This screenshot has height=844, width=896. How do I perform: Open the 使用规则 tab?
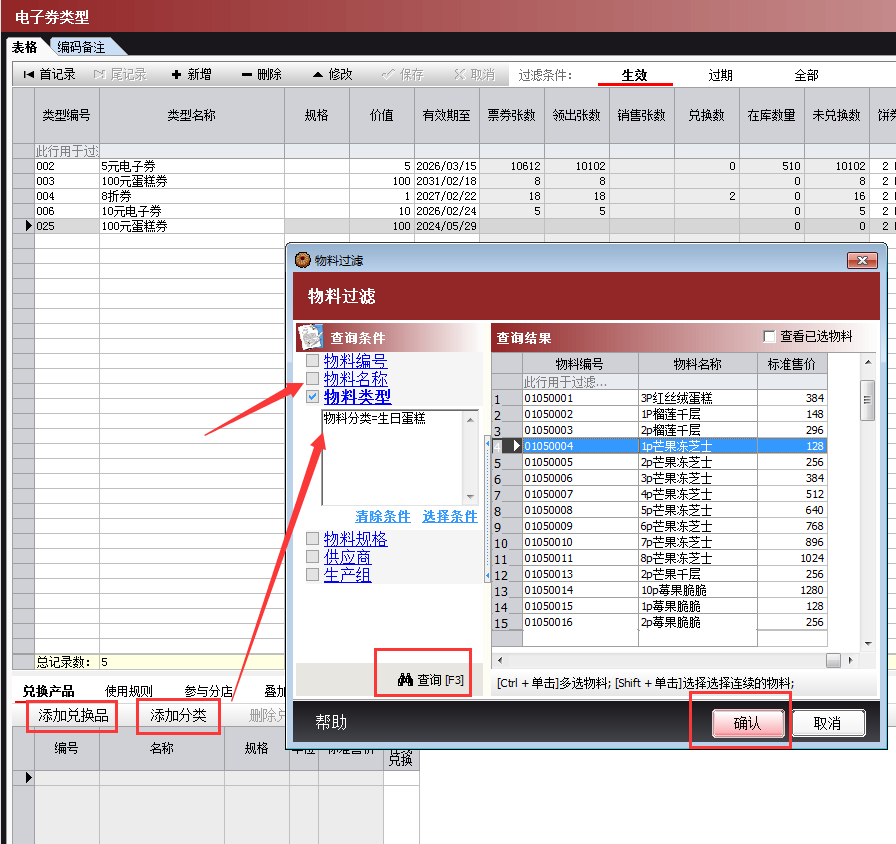click(x=129, y=691)
